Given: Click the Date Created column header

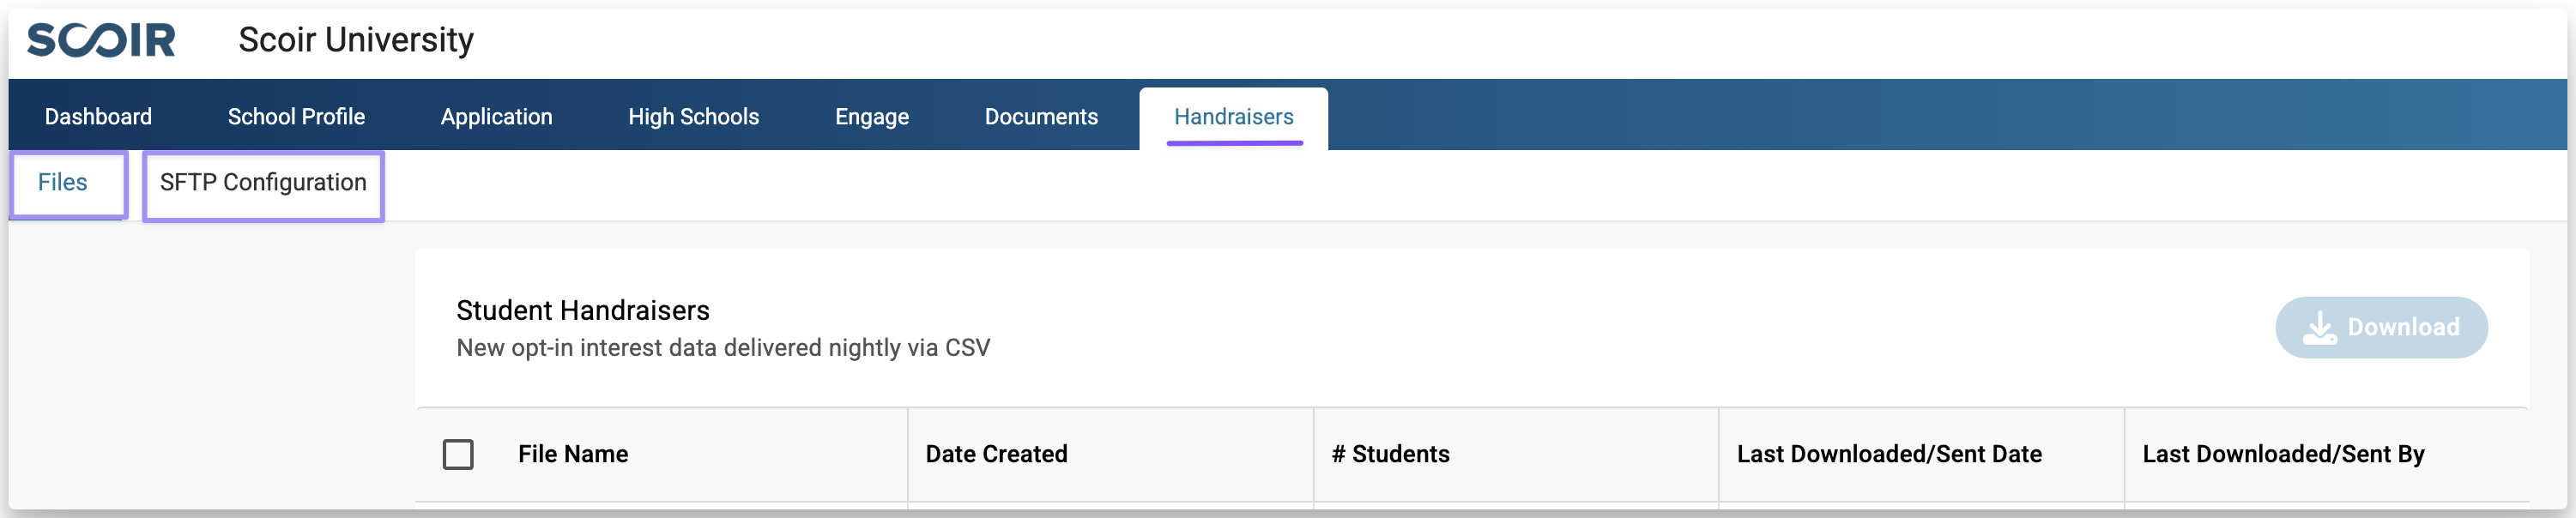Looking at the screenshot, I should [x=996, y=454].
